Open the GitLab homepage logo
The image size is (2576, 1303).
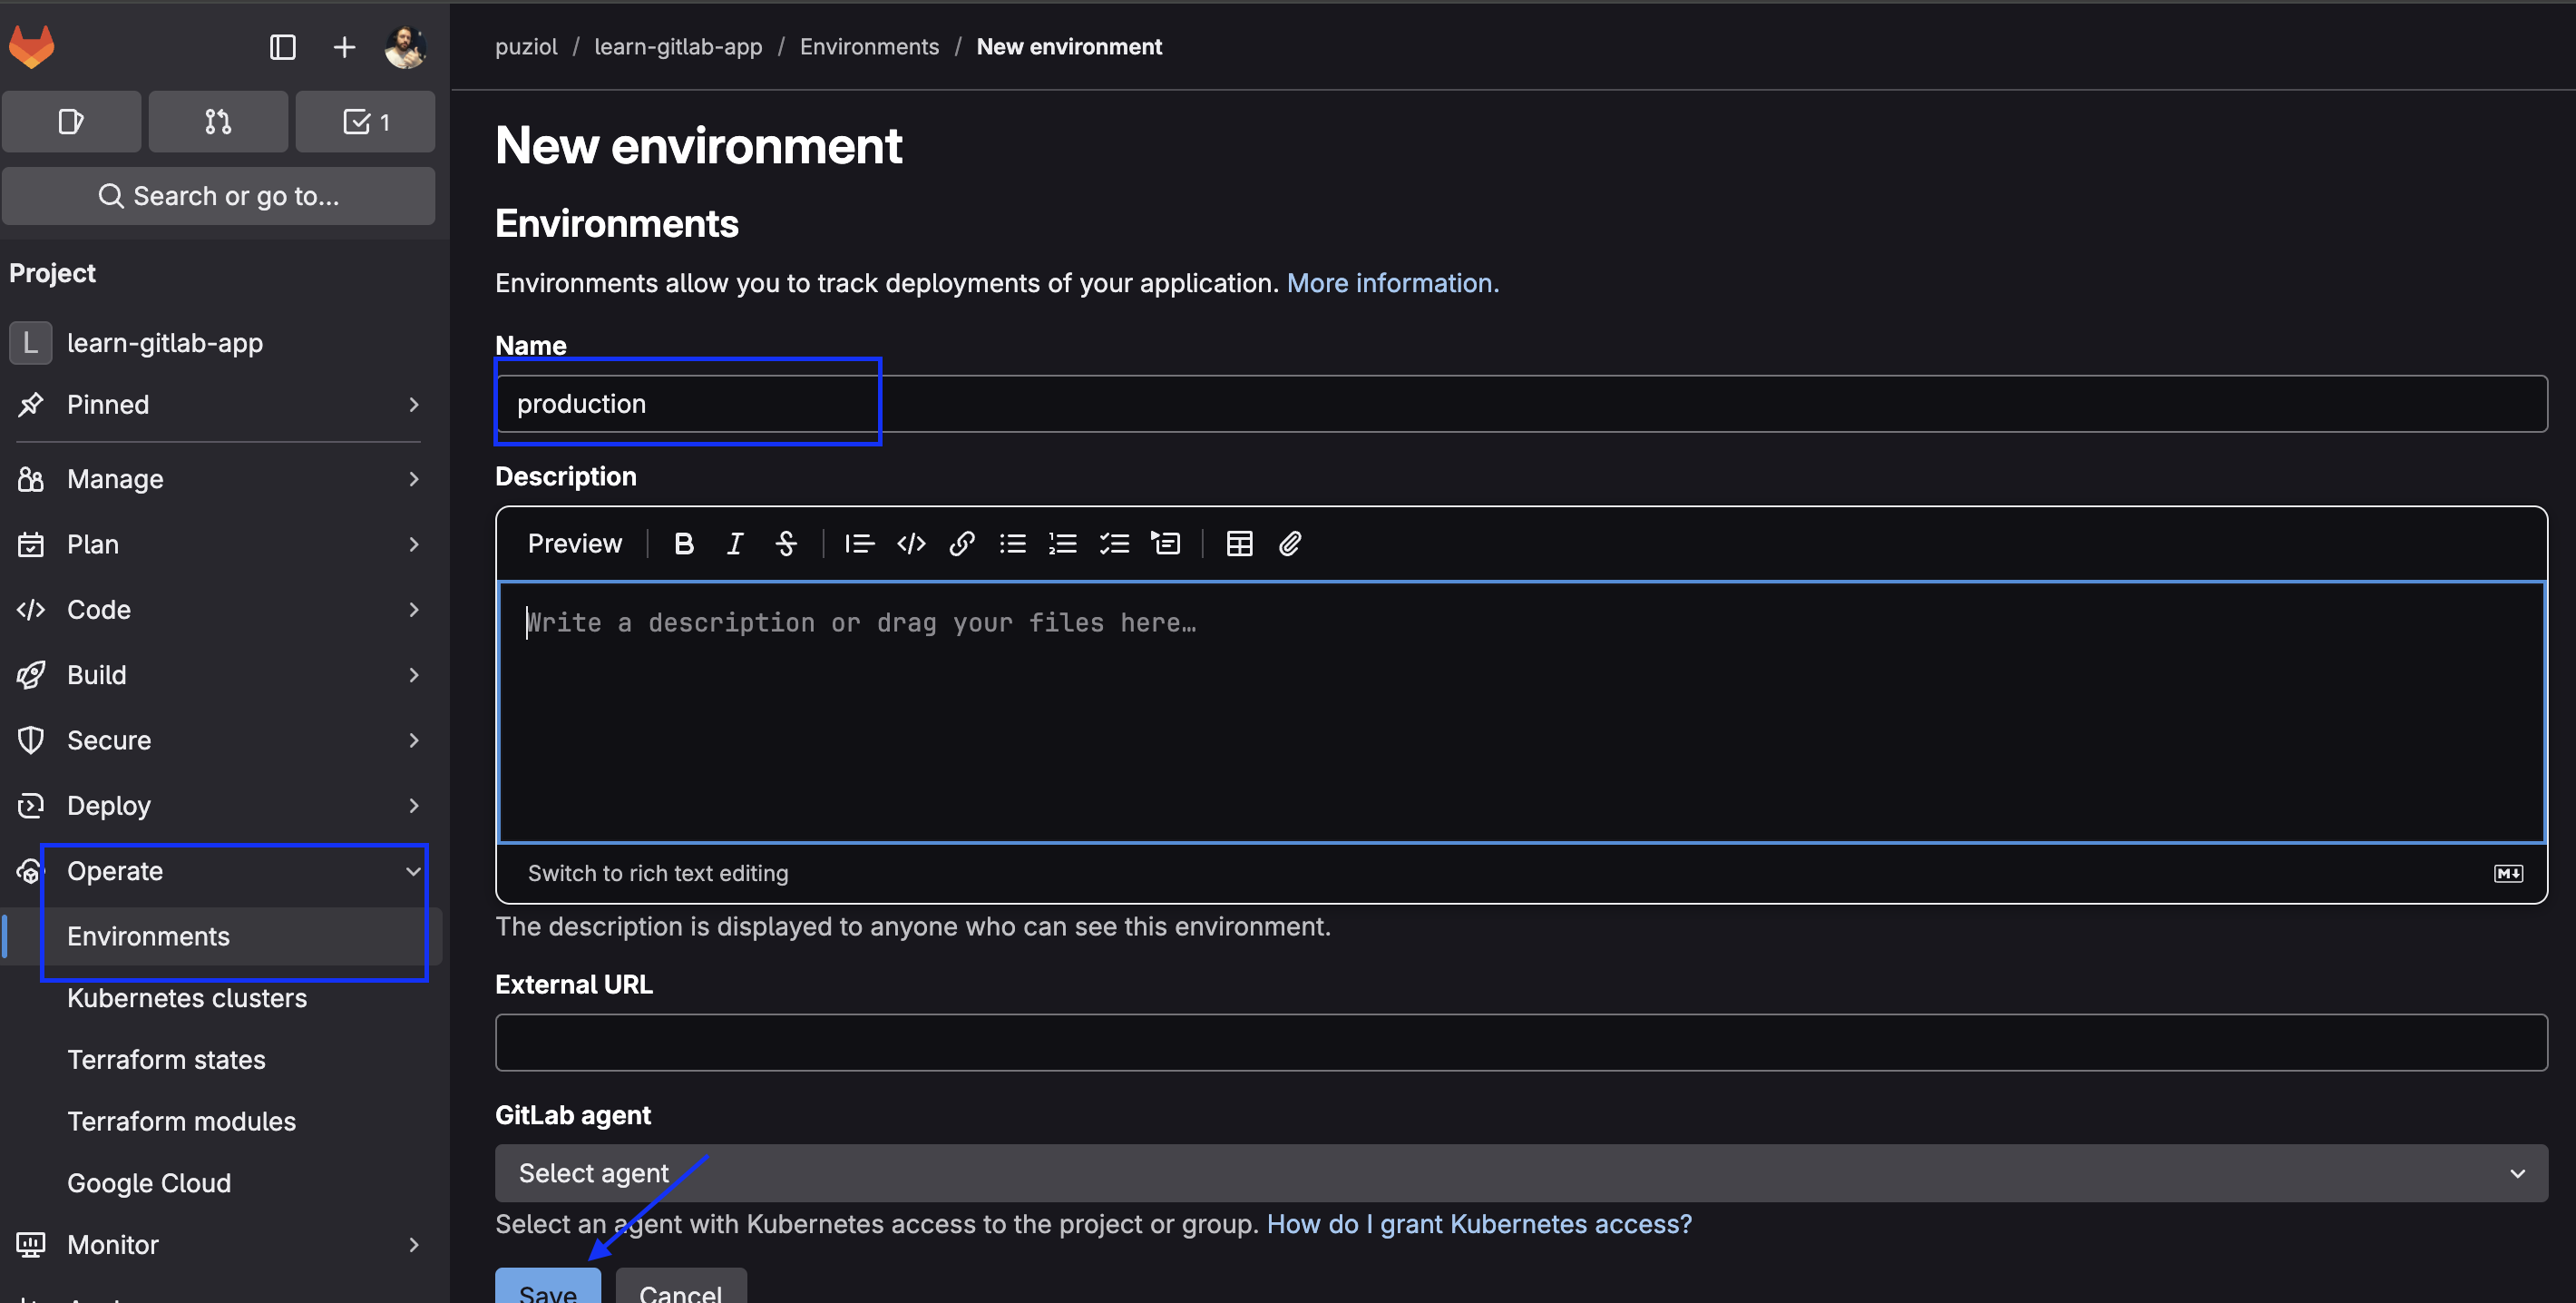point(32,46)
